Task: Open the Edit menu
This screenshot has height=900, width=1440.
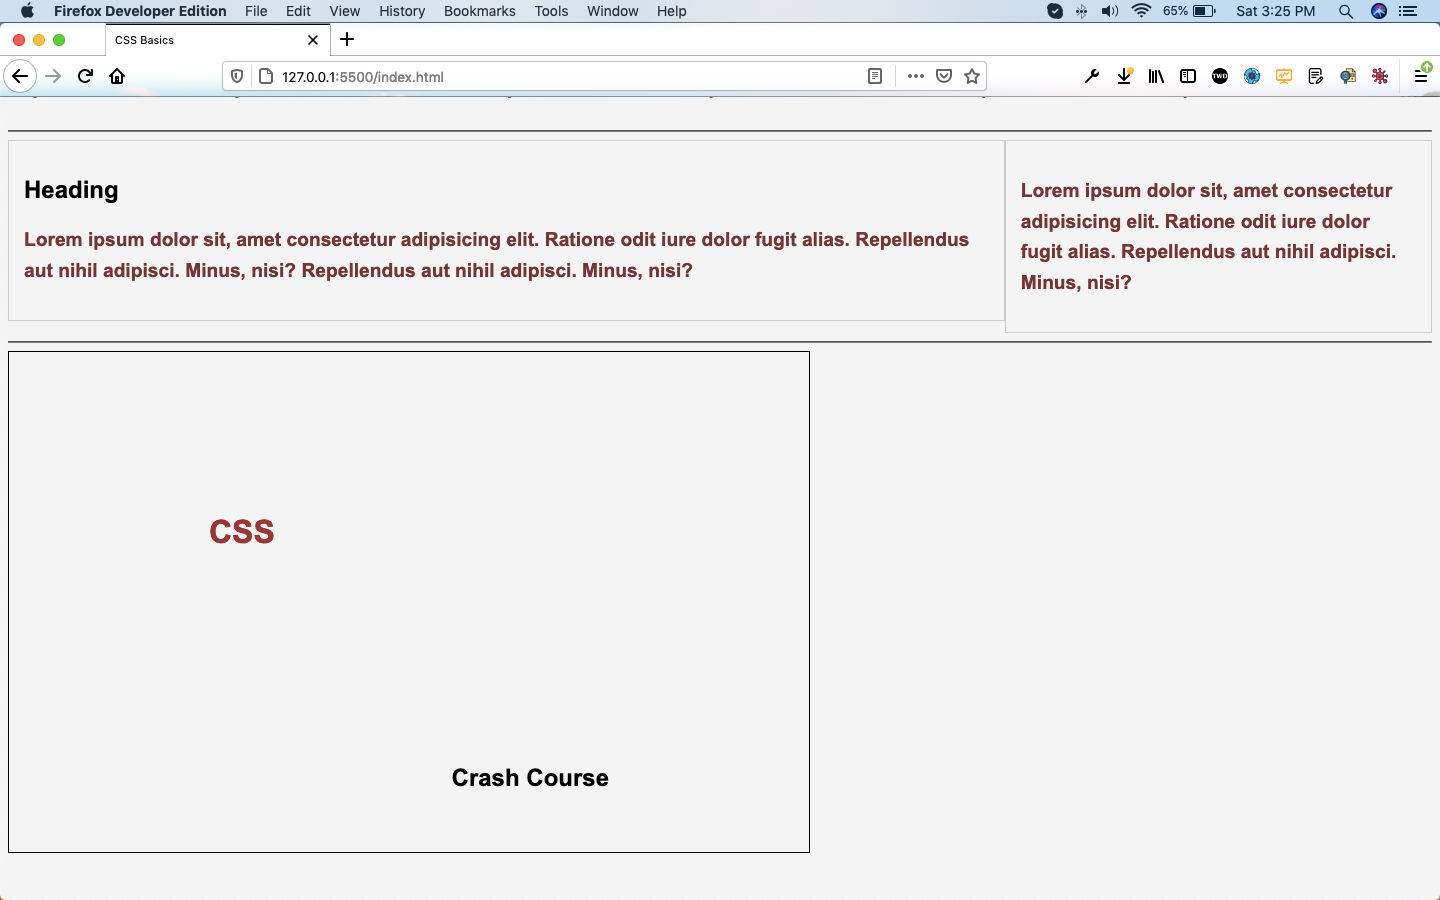Action: 298,11
